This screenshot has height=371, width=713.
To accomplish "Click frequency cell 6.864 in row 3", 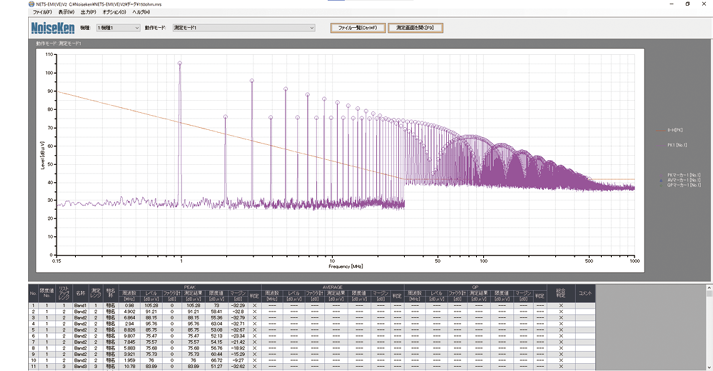I will point(130,317).
